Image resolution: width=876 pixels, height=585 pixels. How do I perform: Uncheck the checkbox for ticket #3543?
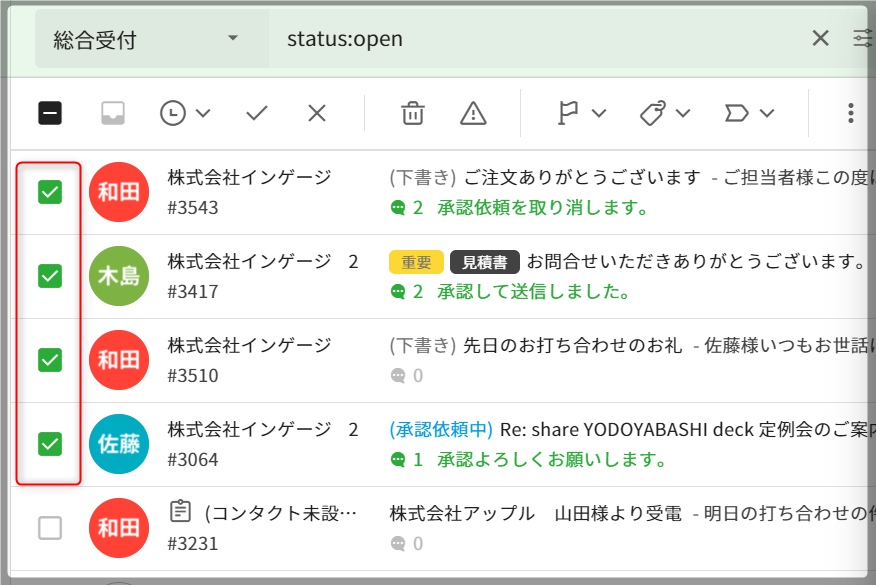50,192
